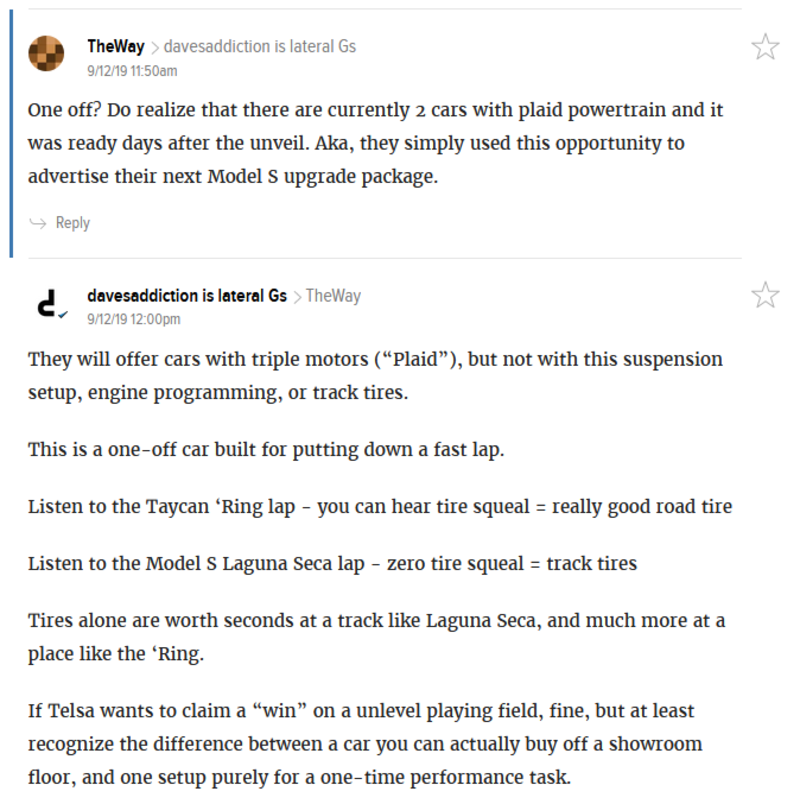
Task: Click the 9/12/19 11:50am timestamp
Action: tap(132, 71)
